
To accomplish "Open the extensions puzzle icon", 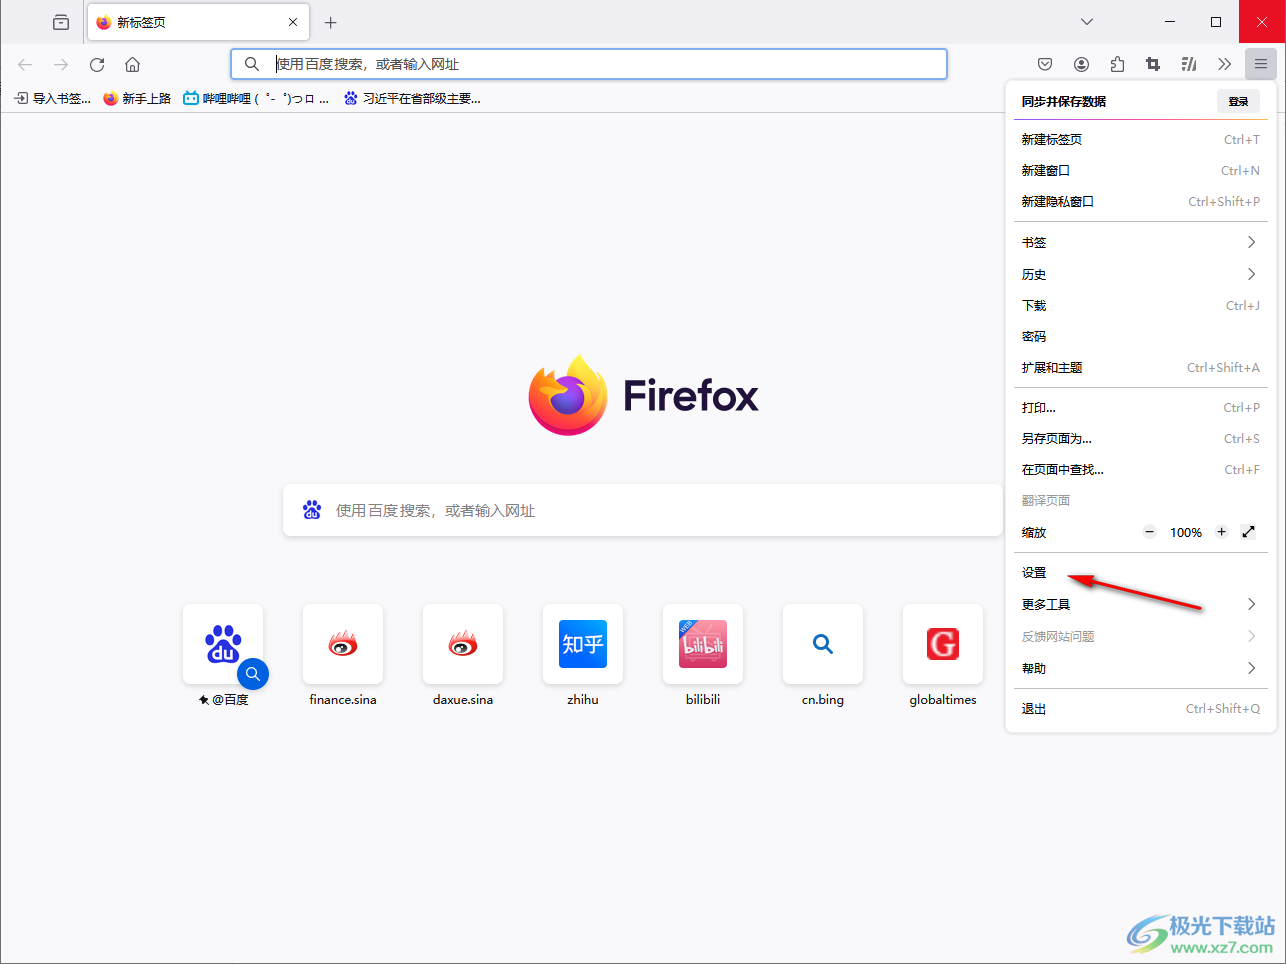I will click(1117, 64).
